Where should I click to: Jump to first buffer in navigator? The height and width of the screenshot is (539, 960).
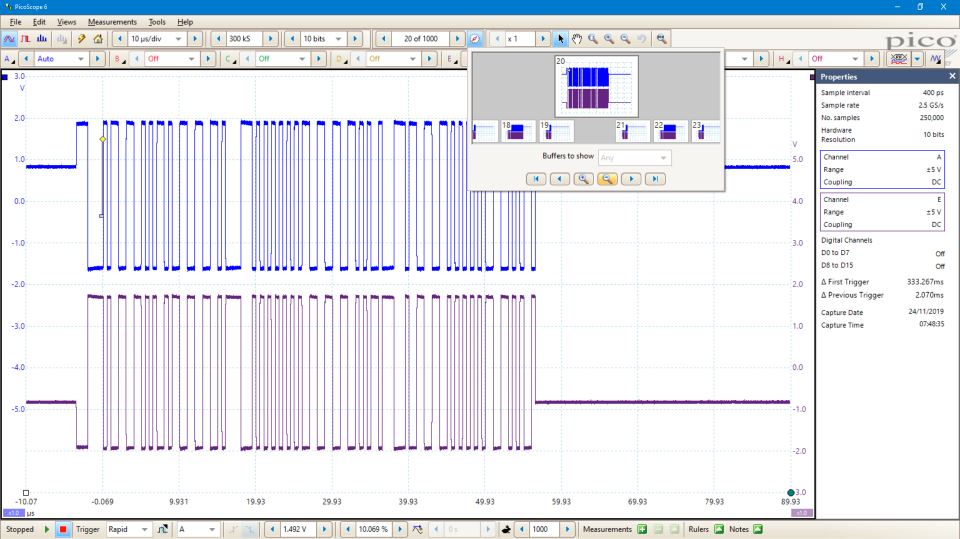[536, 178]
